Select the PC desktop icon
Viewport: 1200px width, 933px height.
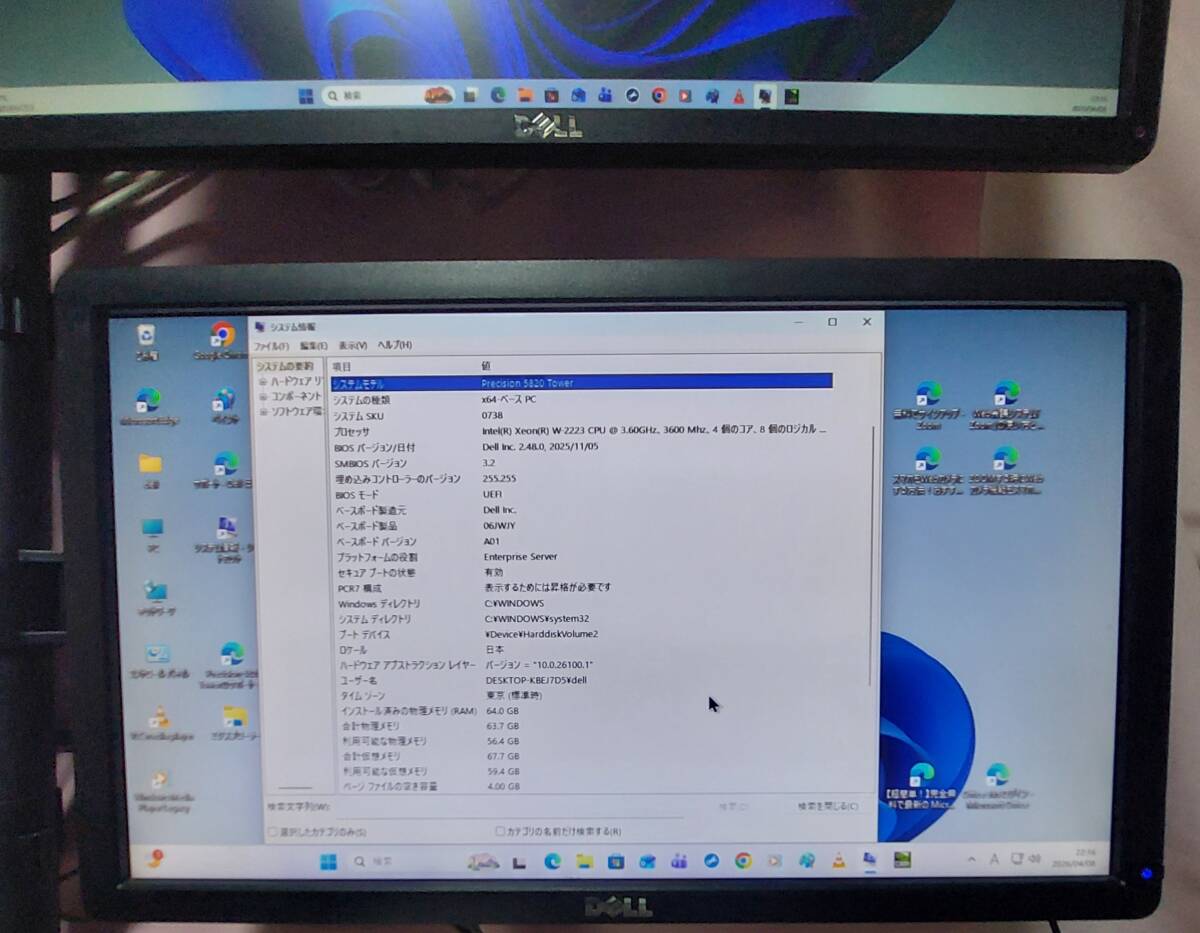tap(152, 534)
